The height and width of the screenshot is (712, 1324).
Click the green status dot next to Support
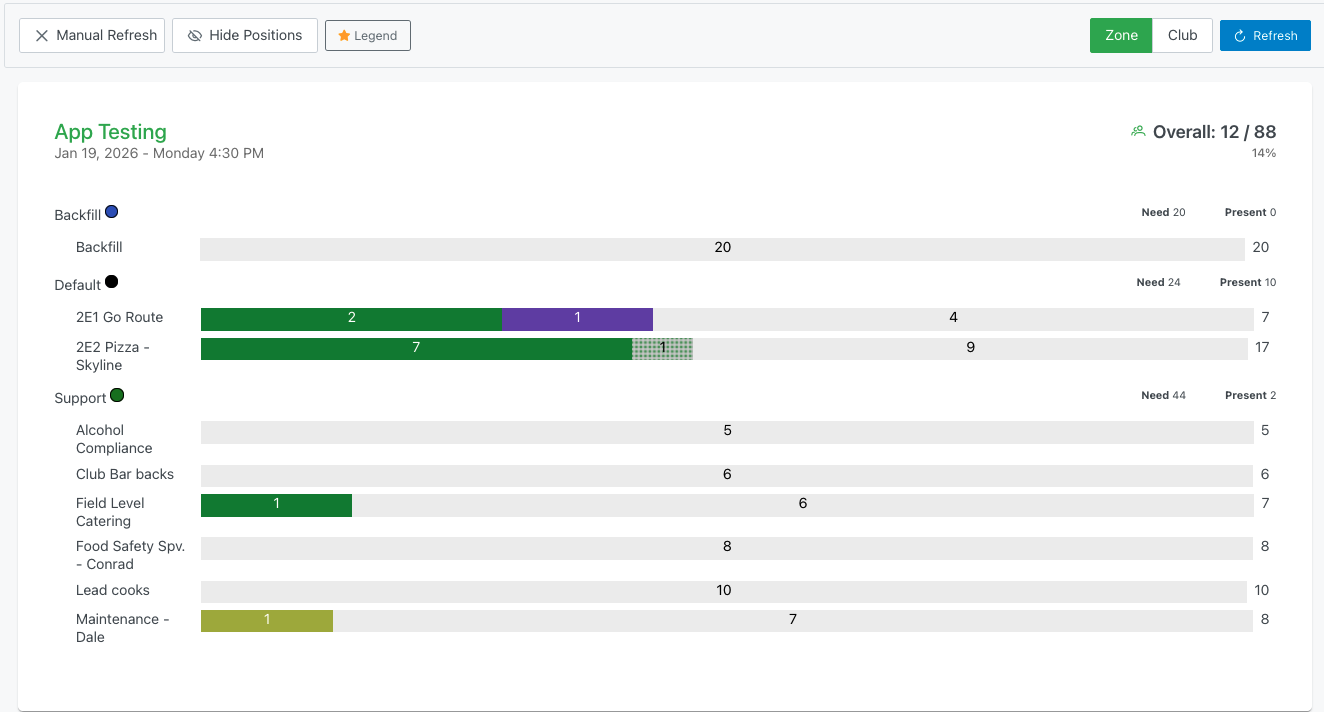(117, 394)
